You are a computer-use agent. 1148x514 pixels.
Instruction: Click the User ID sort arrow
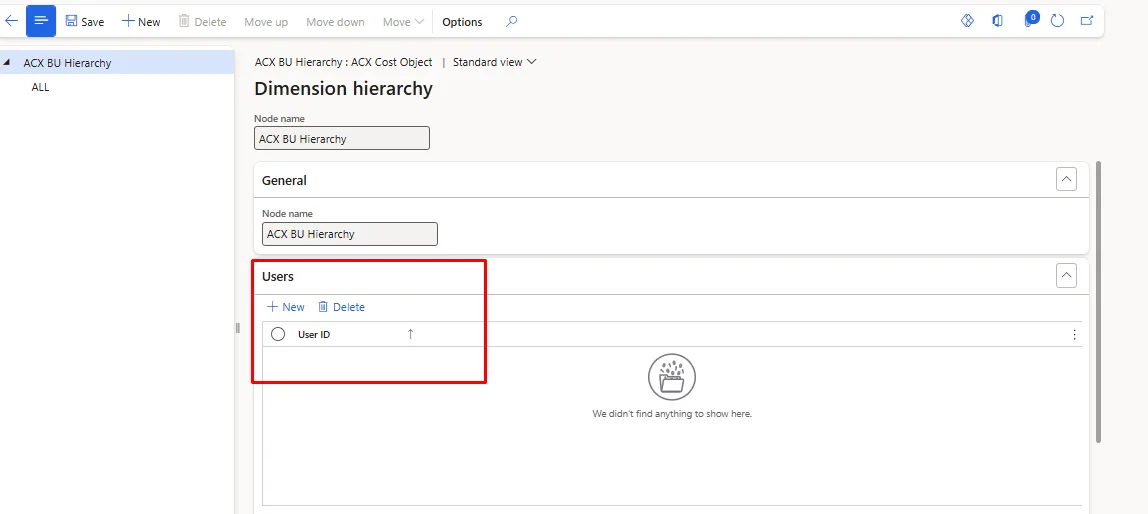(410, 334)
